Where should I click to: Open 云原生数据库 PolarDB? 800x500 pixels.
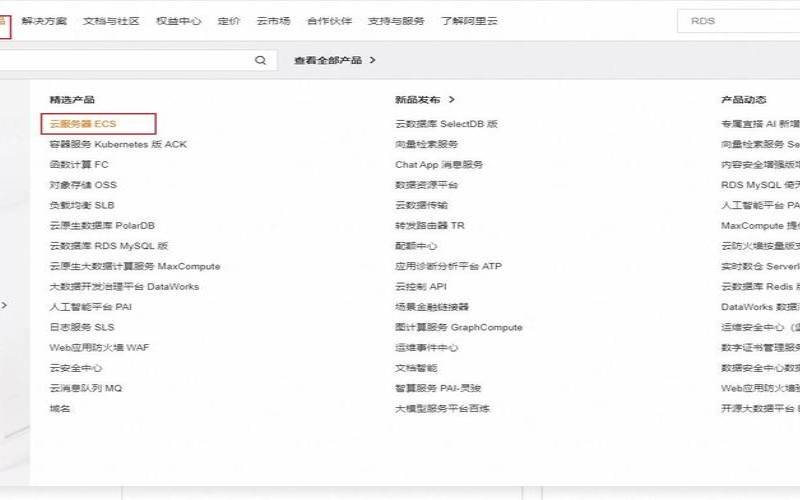coord(102,226)
